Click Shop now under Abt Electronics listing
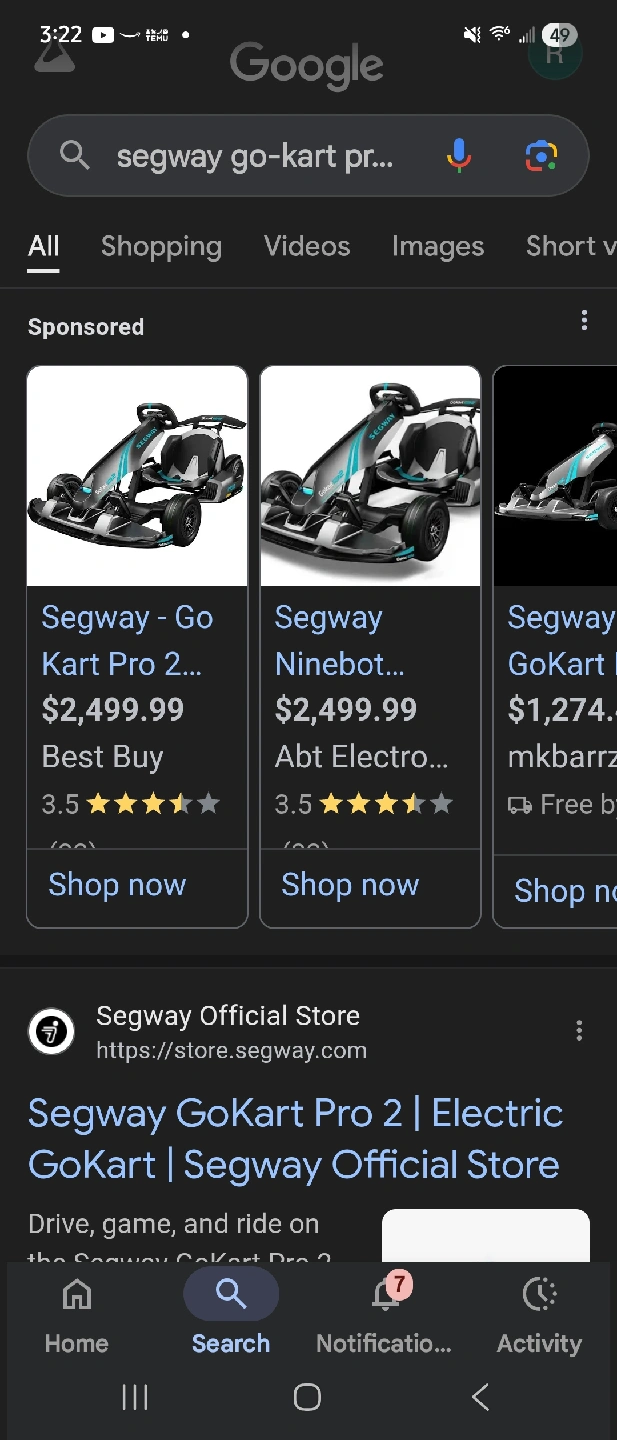 click(350, 885)
